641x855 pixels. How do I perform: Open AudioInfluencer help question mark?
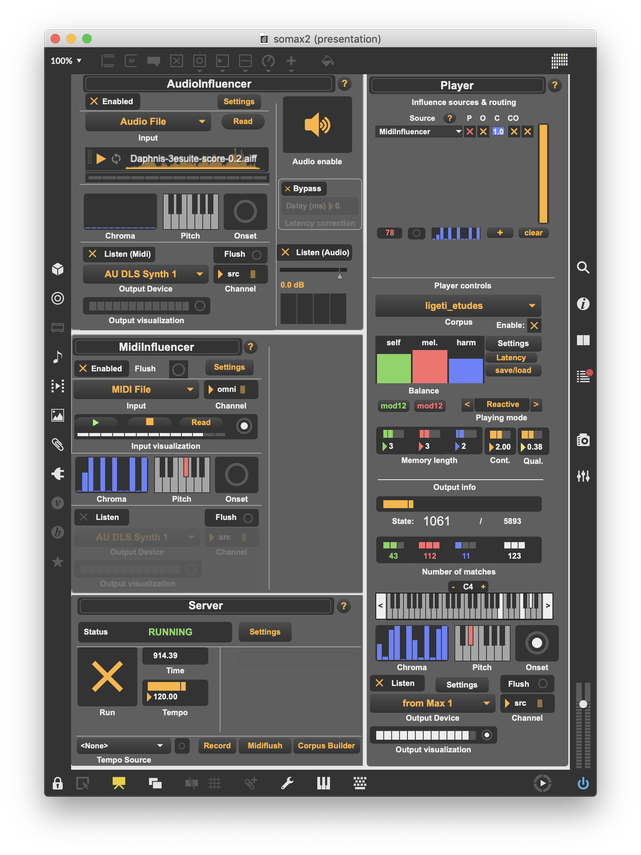tap(344, 84)
